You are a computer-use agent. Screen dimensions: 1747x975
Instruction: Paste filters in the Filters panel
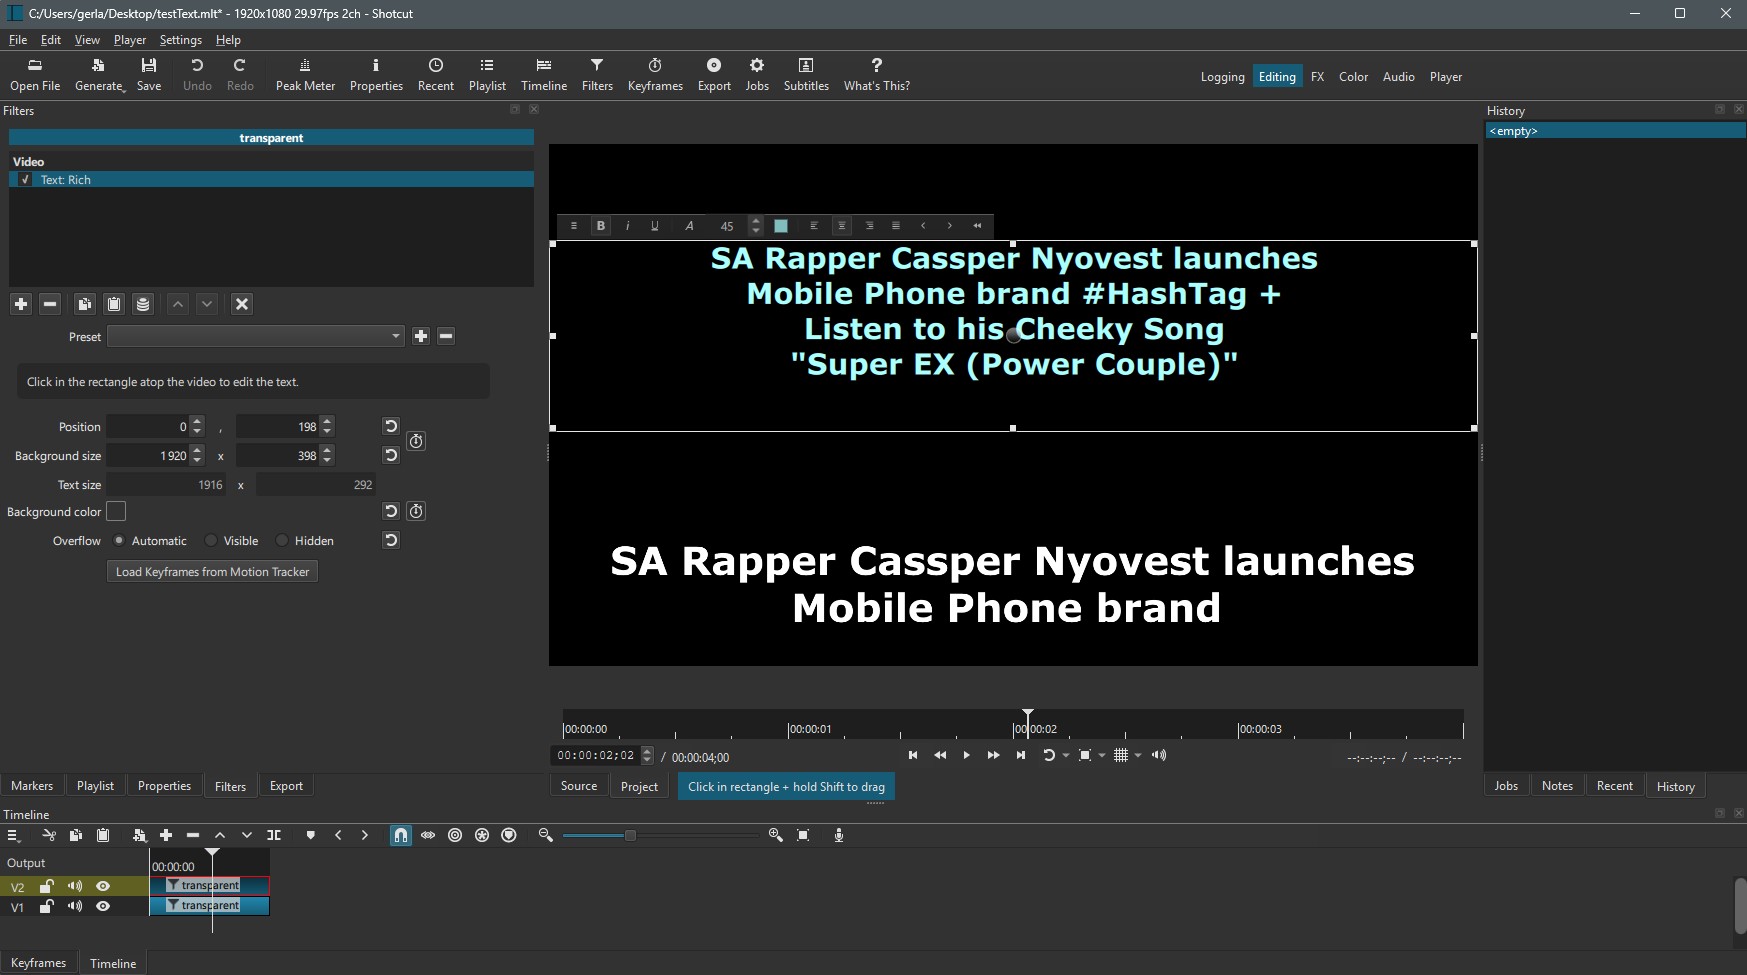pos(114,304)
